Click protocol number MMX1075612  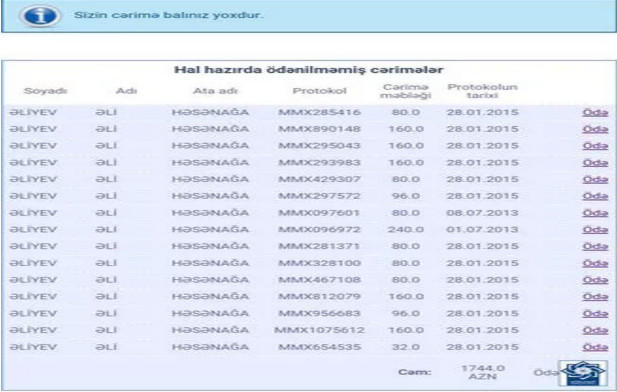[x=319, y=330]
